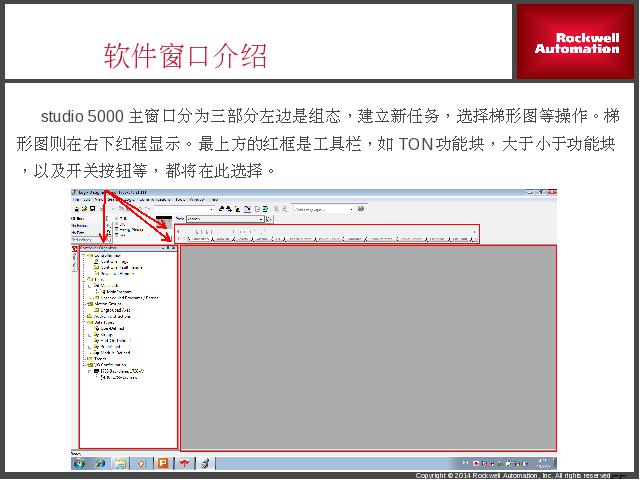The image size is (640, 480).
Task: Click the RSWho browse icon beside Path
Action: coord(269,219)
